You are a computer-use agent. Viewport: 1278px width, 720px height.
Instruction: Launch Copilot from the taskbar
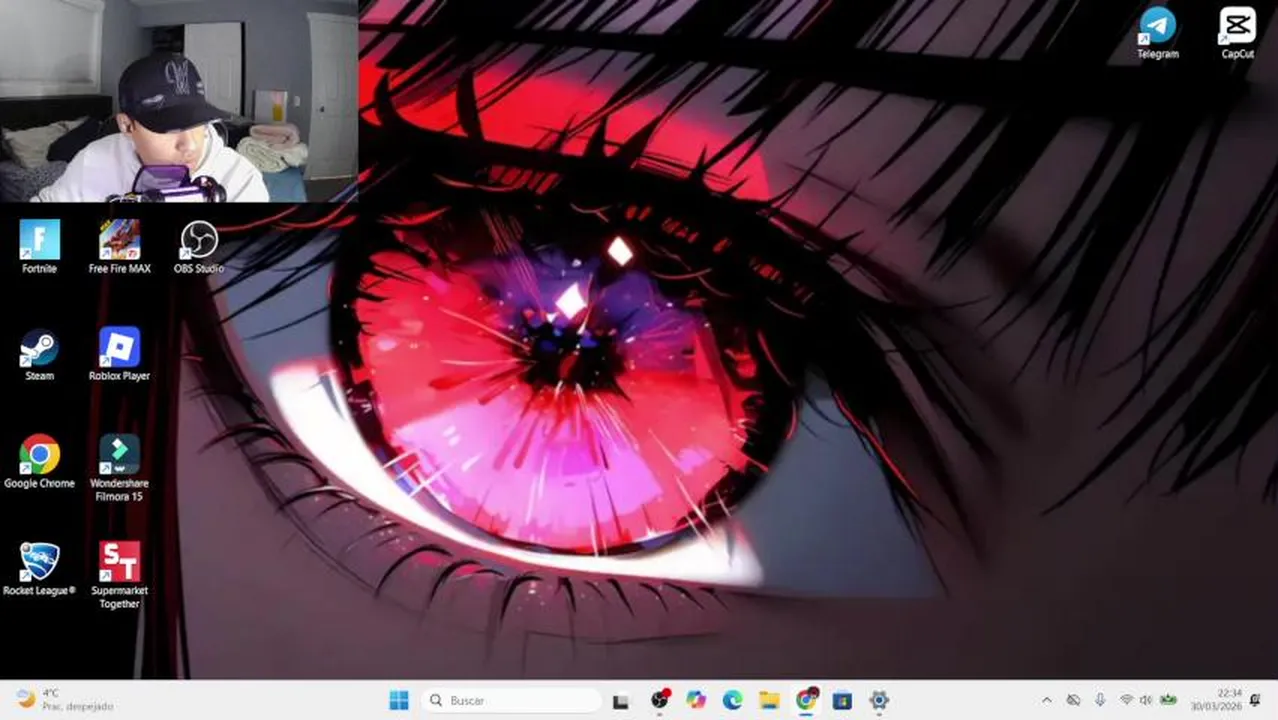point(696,700)
